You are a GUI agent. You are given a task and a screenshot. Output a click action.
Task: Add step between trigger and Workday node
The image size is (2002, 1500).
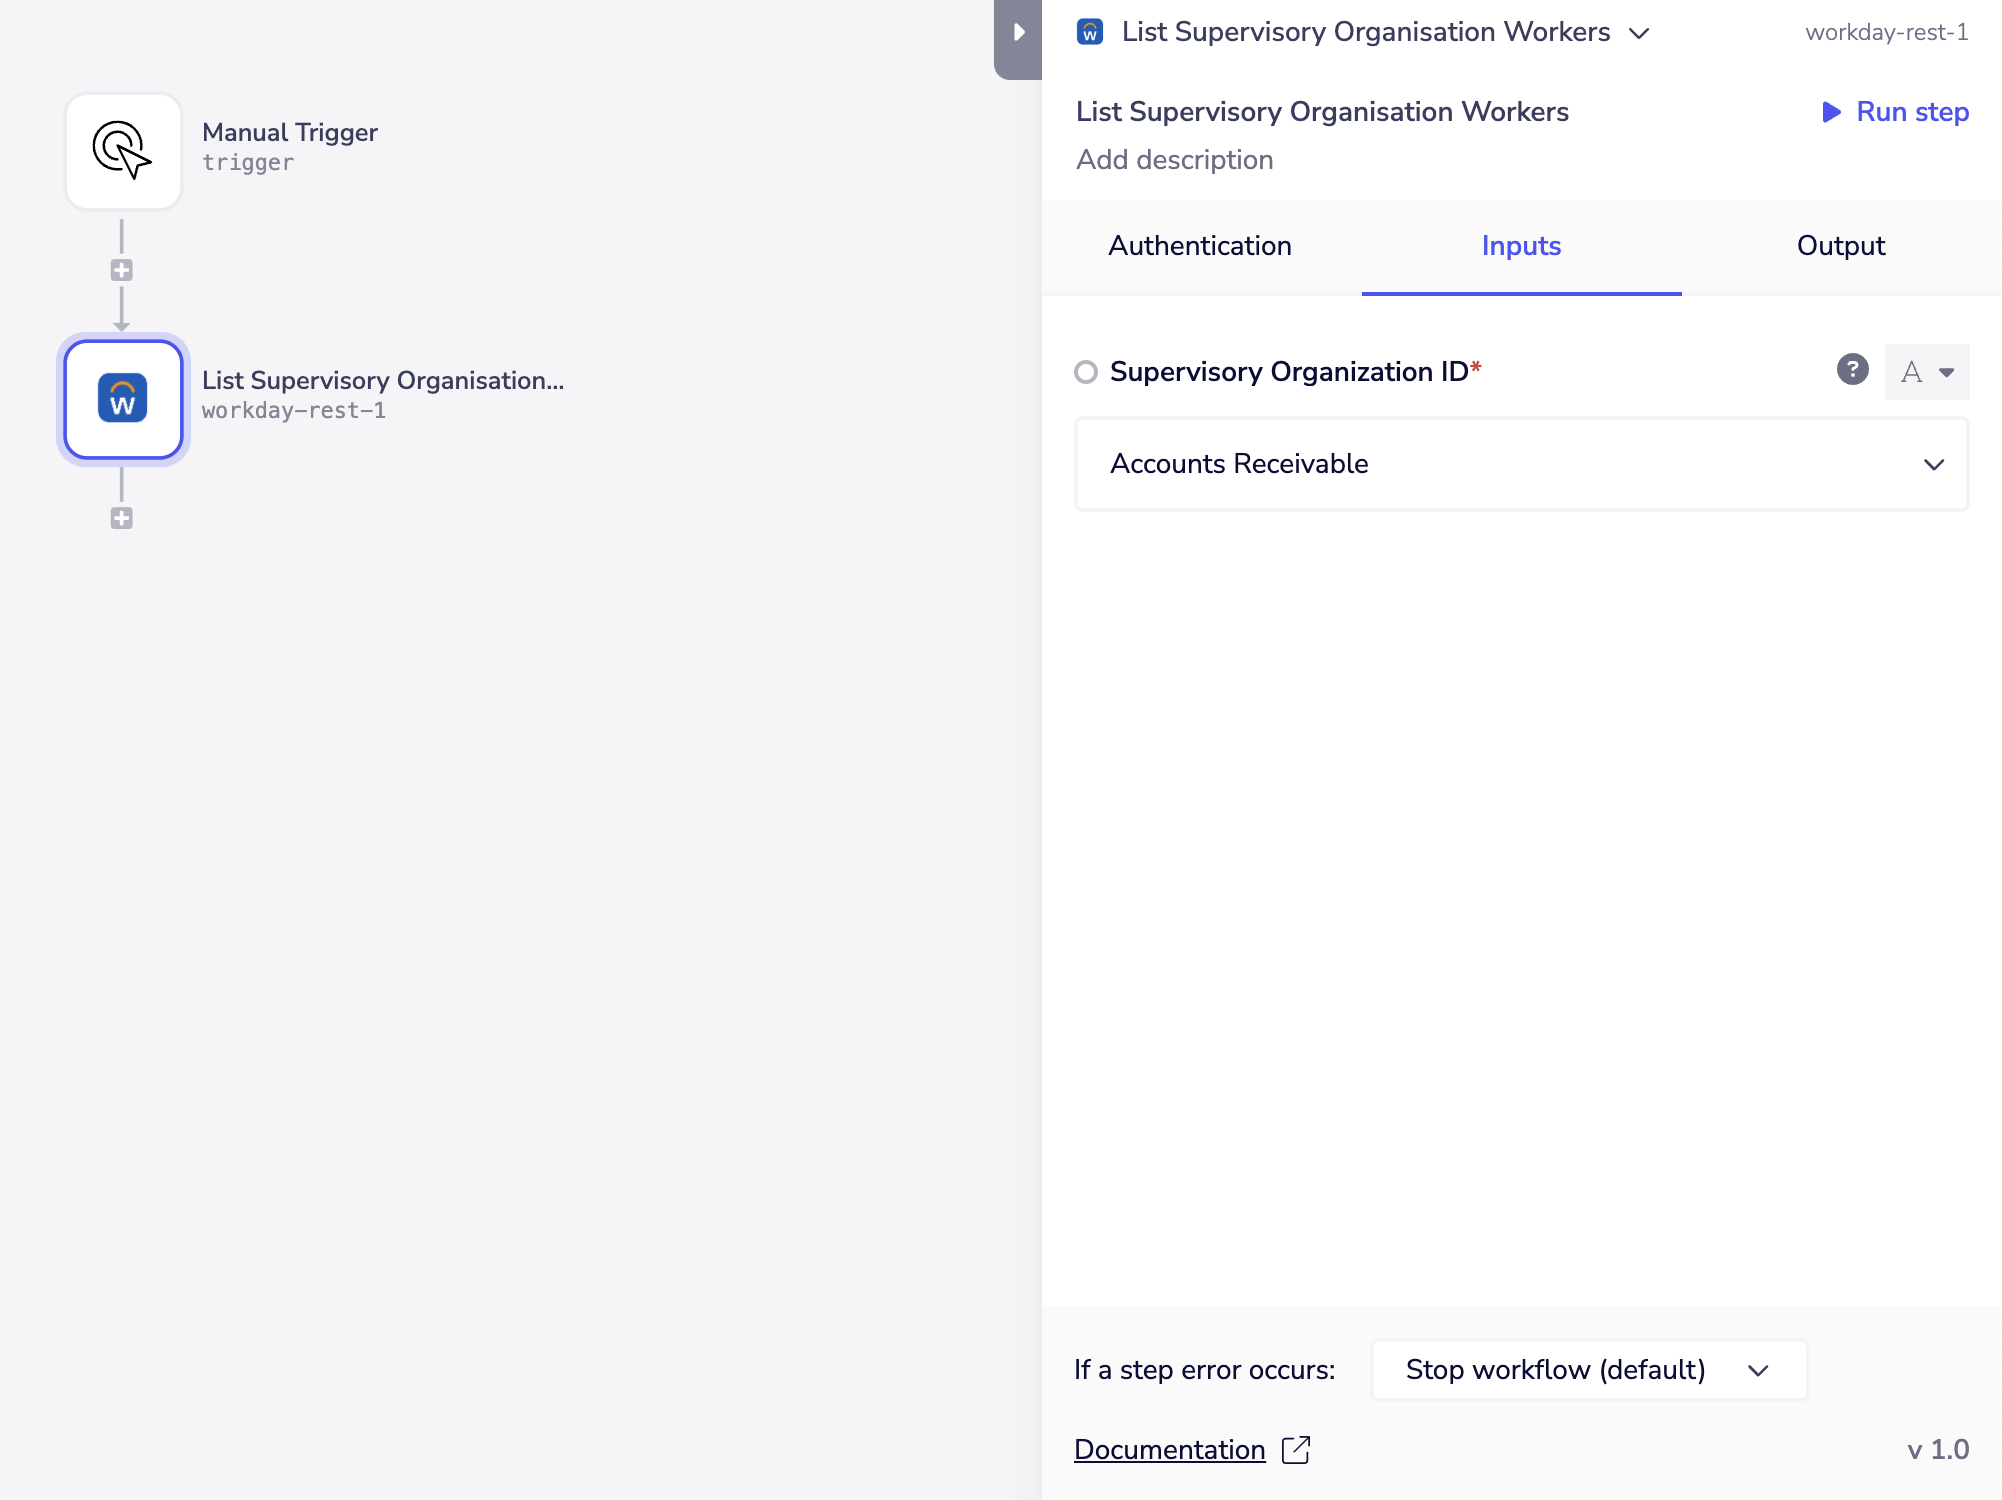[122, 270]
